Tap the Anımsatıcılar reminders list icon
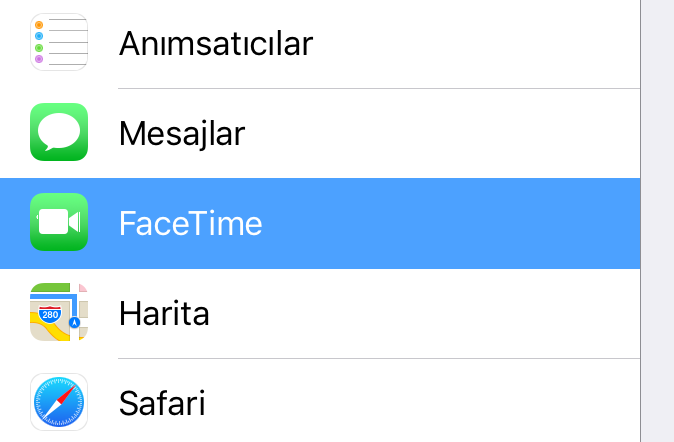The width and height of the screenshot is (674, 442). [59, 42]
